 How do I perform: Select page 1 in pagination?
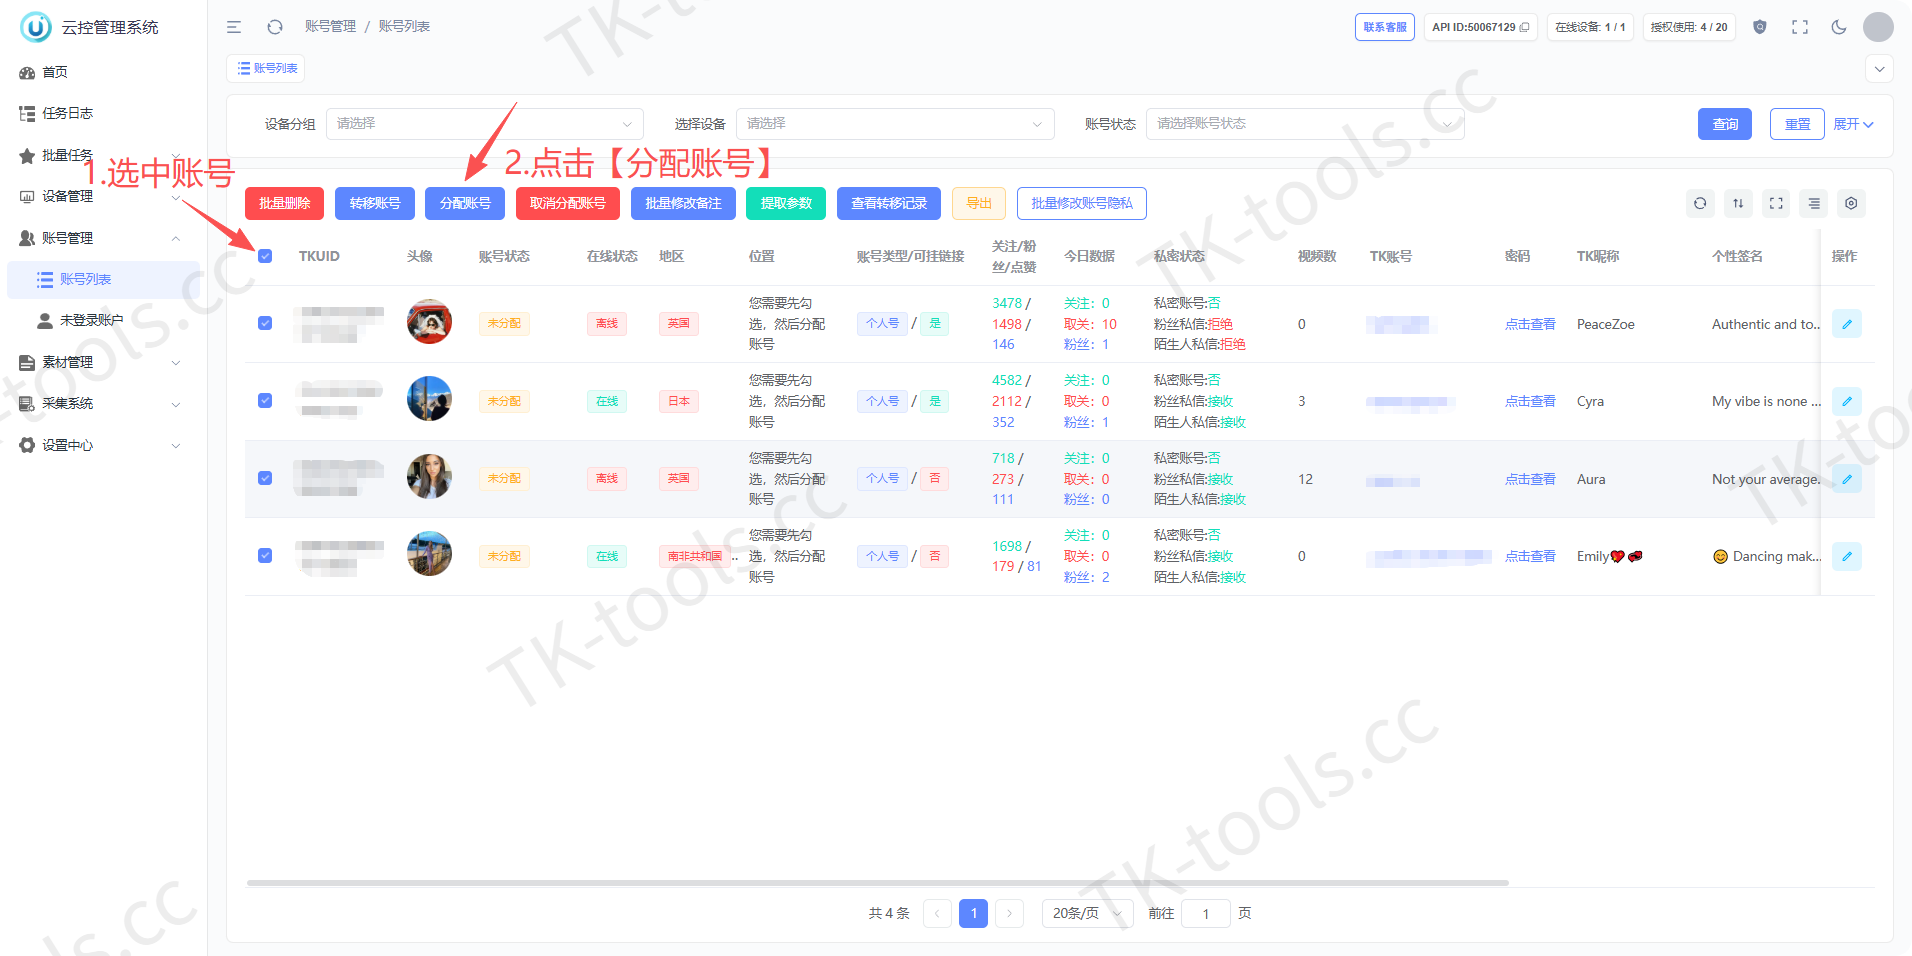[x=973, y=913]
